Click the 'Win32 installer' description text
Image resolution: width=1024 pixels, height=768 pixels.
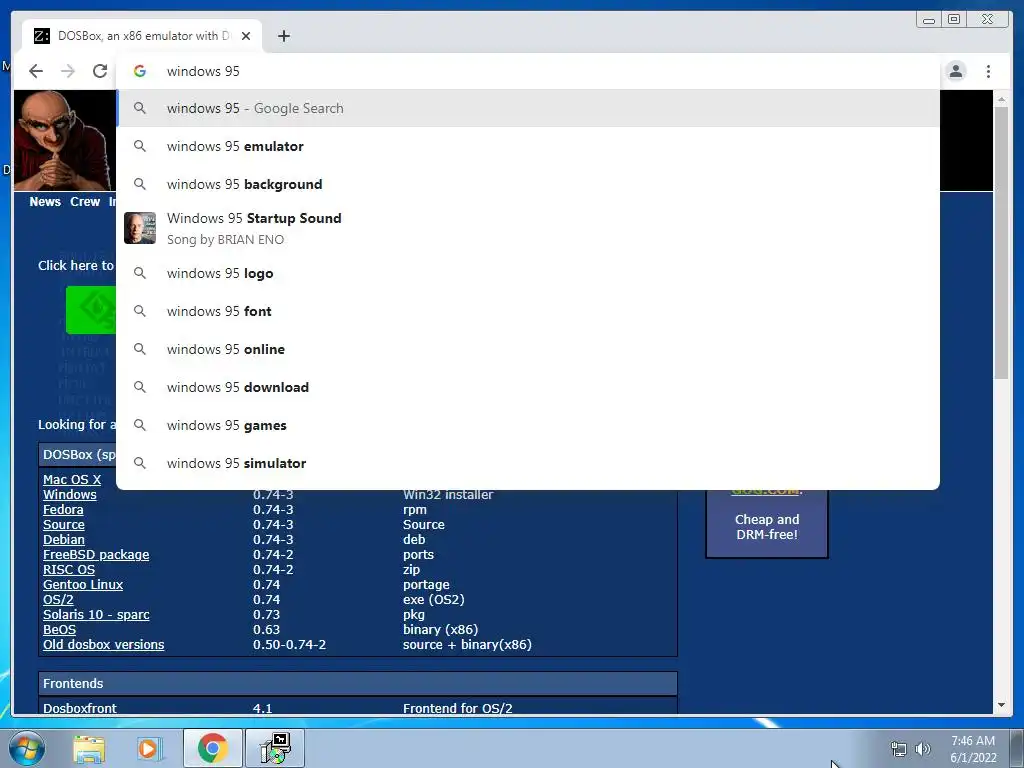448,494
